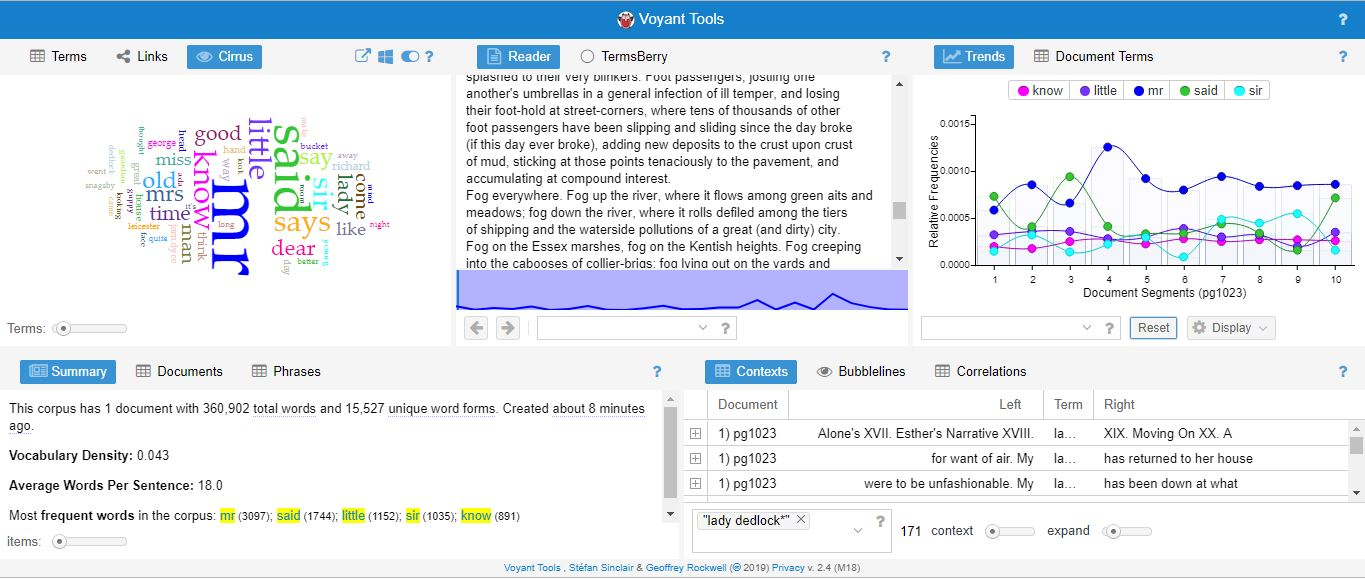The width and height of the screenshot is (1365, 579).
Task: Switch to the Contexts tab
Action: point(750,371)
